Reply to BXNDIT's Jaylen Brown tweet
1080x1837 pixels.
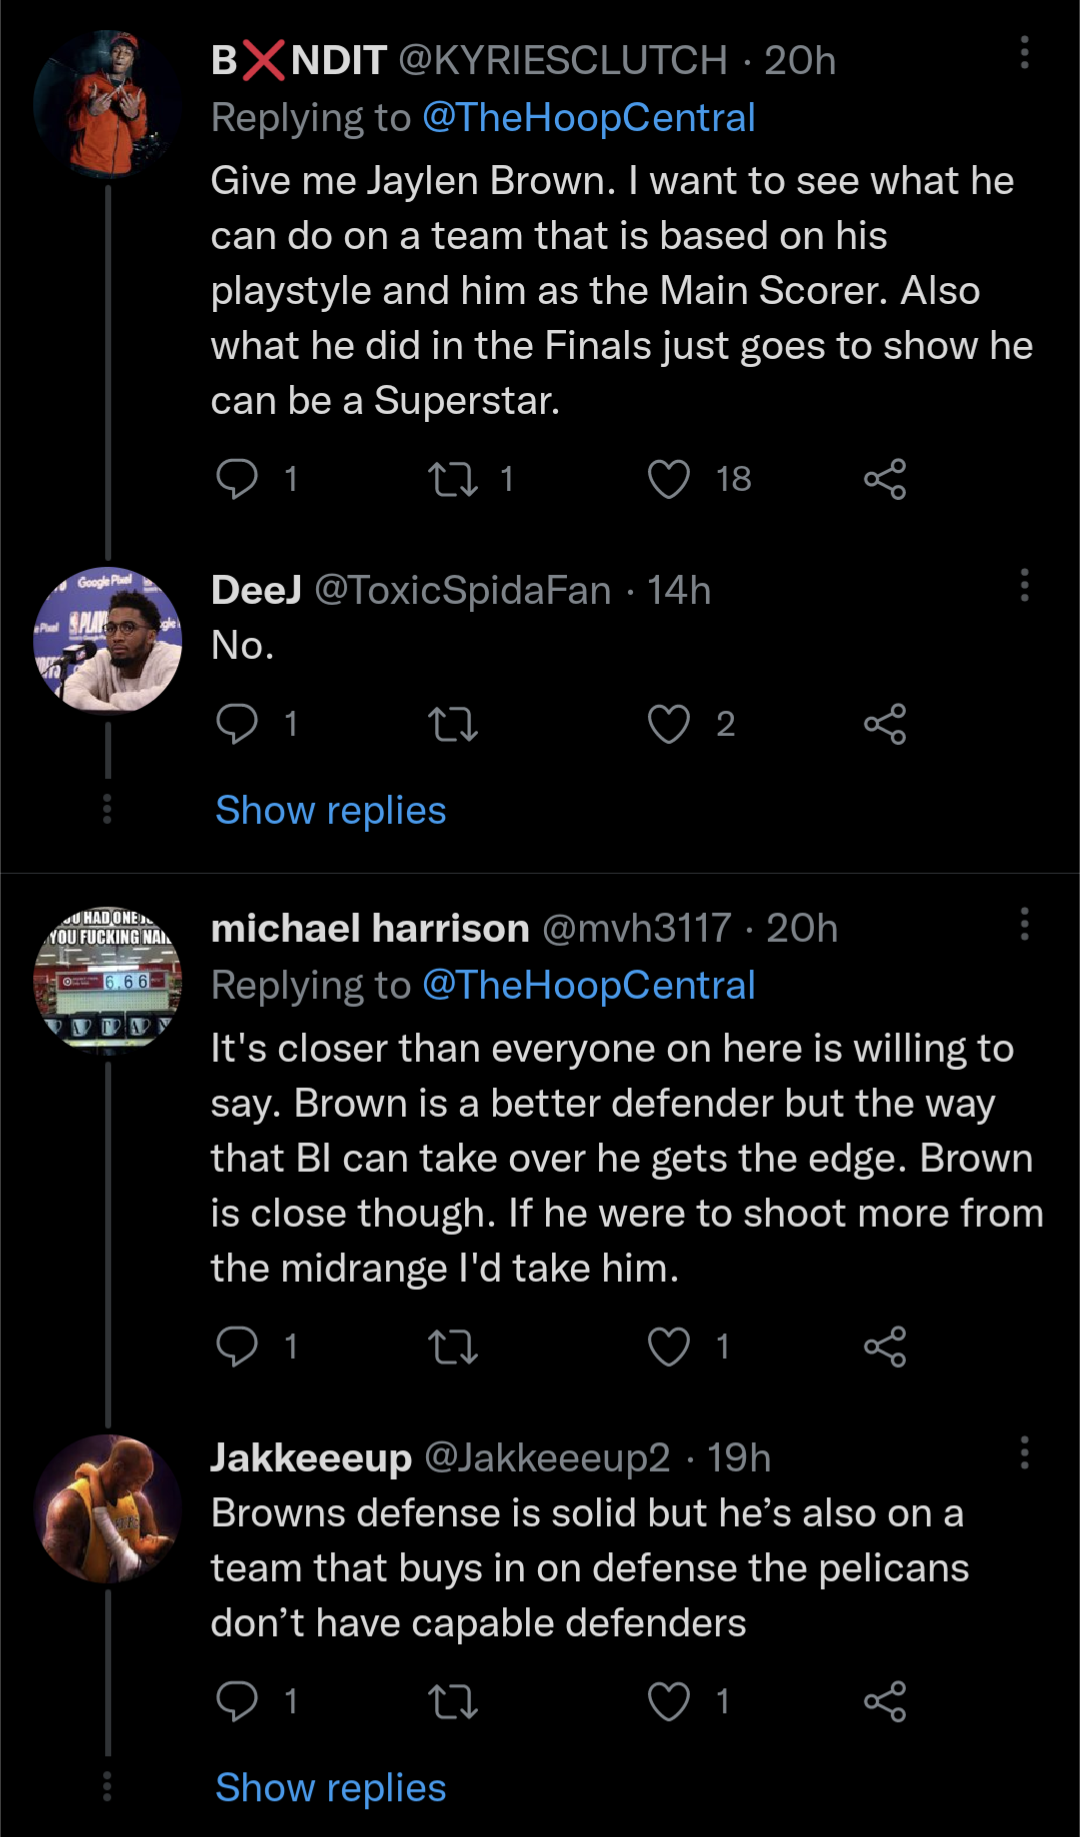(238, 479)
